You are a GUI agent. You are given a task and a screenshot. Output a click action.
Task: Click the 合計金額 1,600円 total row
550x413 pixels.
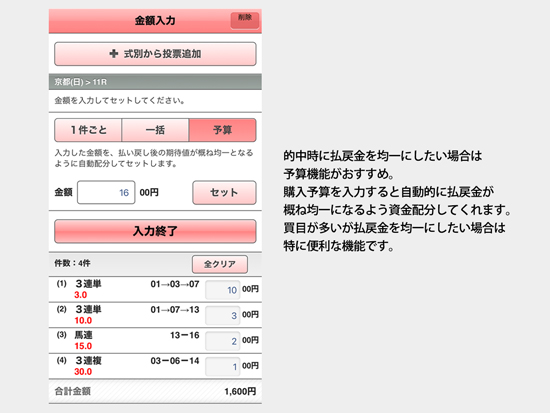click(155, 391)
